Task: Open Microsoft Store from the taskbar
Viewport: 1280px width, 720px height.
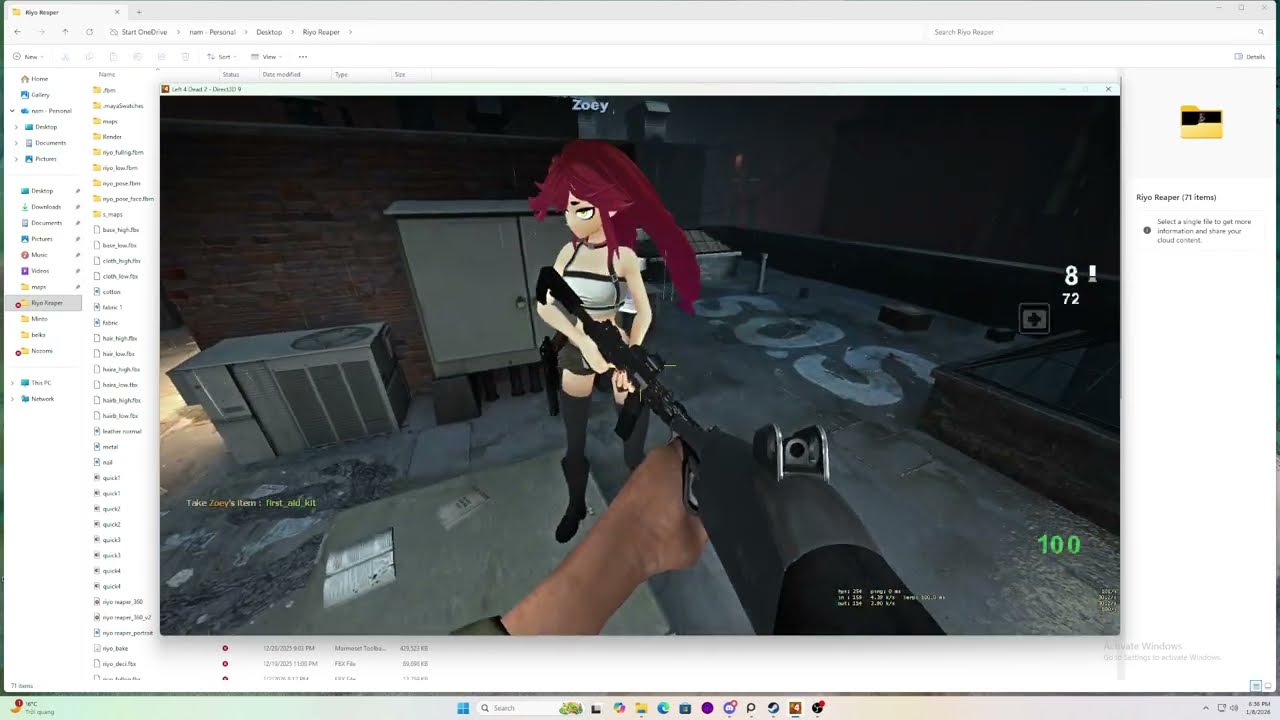Action: click(685, 708)
